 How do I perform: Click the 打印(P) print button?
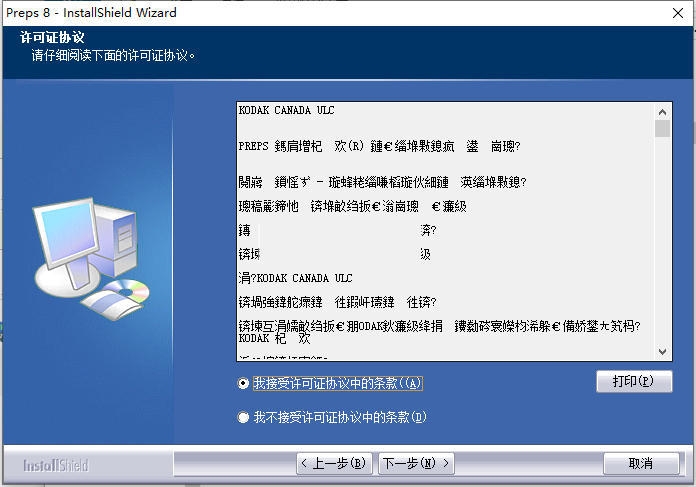(634, 381)
